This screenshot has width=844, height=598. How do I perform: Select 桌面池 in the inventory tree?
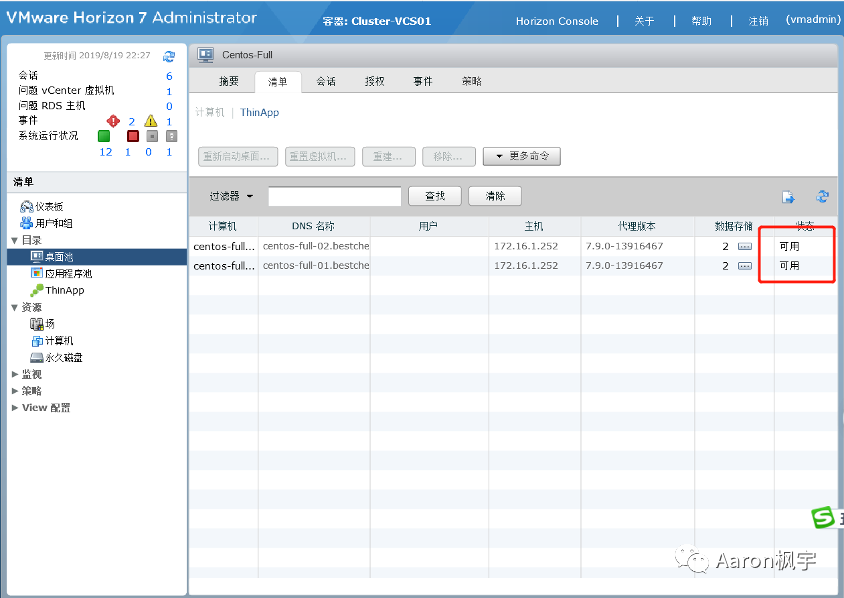coord(52,257)
